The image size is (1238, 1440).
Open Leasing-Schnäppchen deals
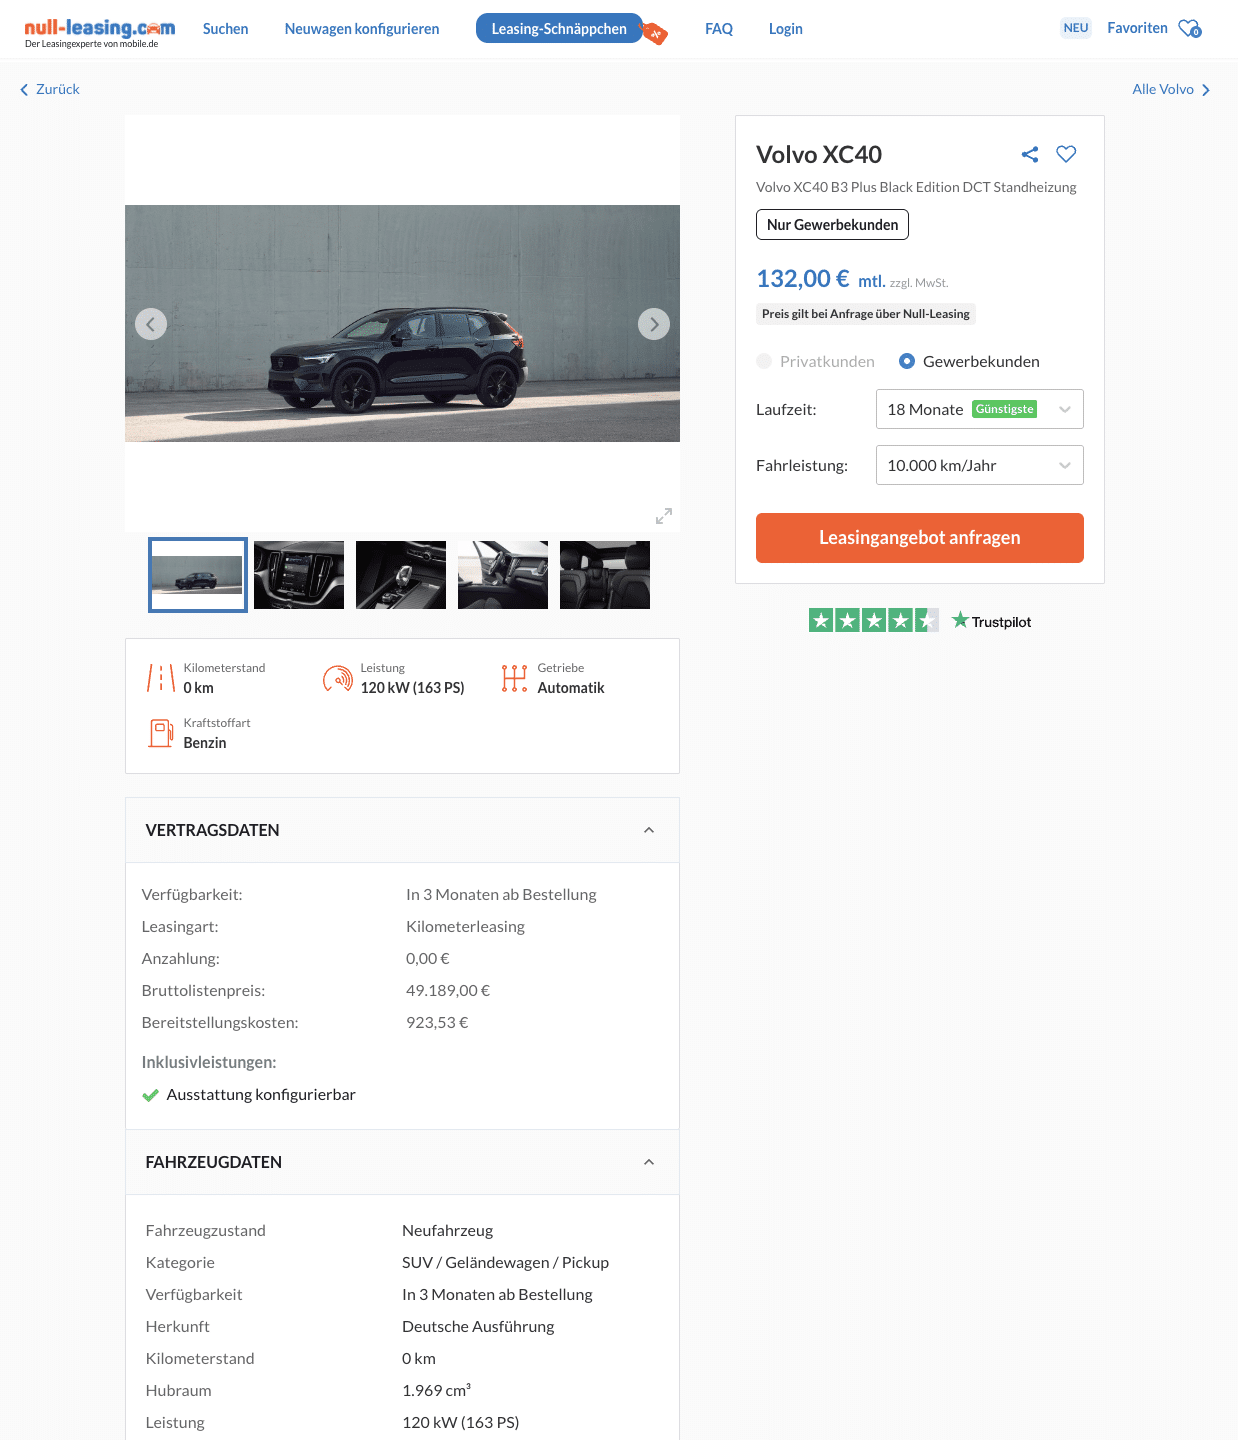[x=559, y=28]
